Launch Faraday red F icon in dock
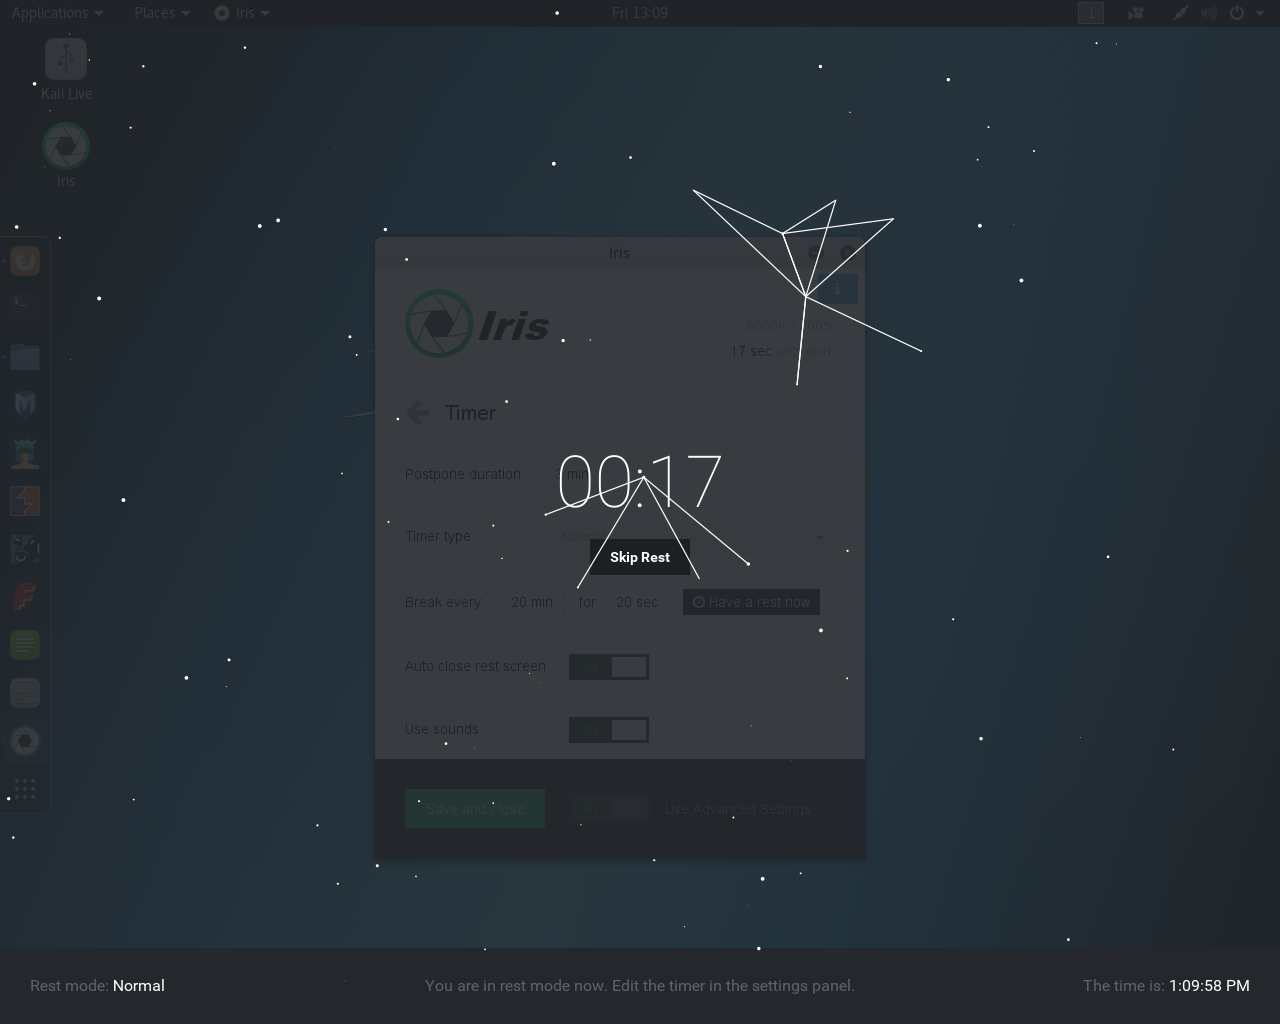 click(25, 597)
